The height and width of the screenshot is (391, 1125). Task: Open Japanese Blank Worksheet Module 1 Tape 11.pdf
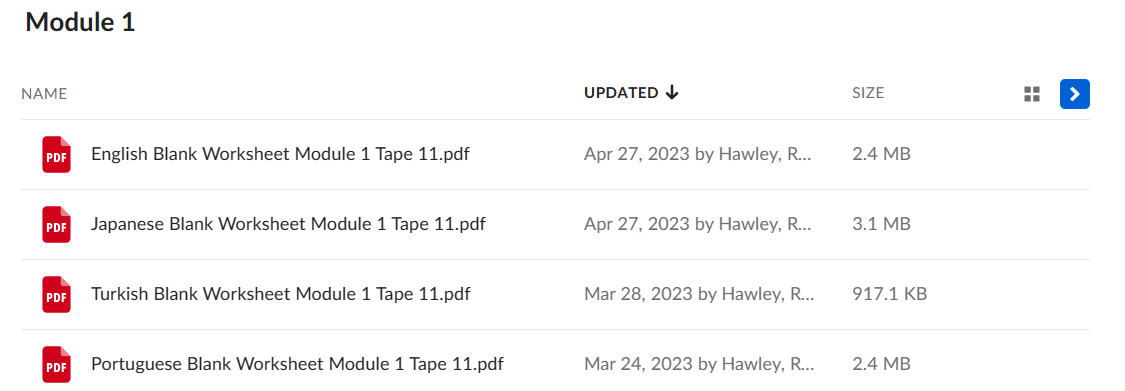[x=288, y=225]
